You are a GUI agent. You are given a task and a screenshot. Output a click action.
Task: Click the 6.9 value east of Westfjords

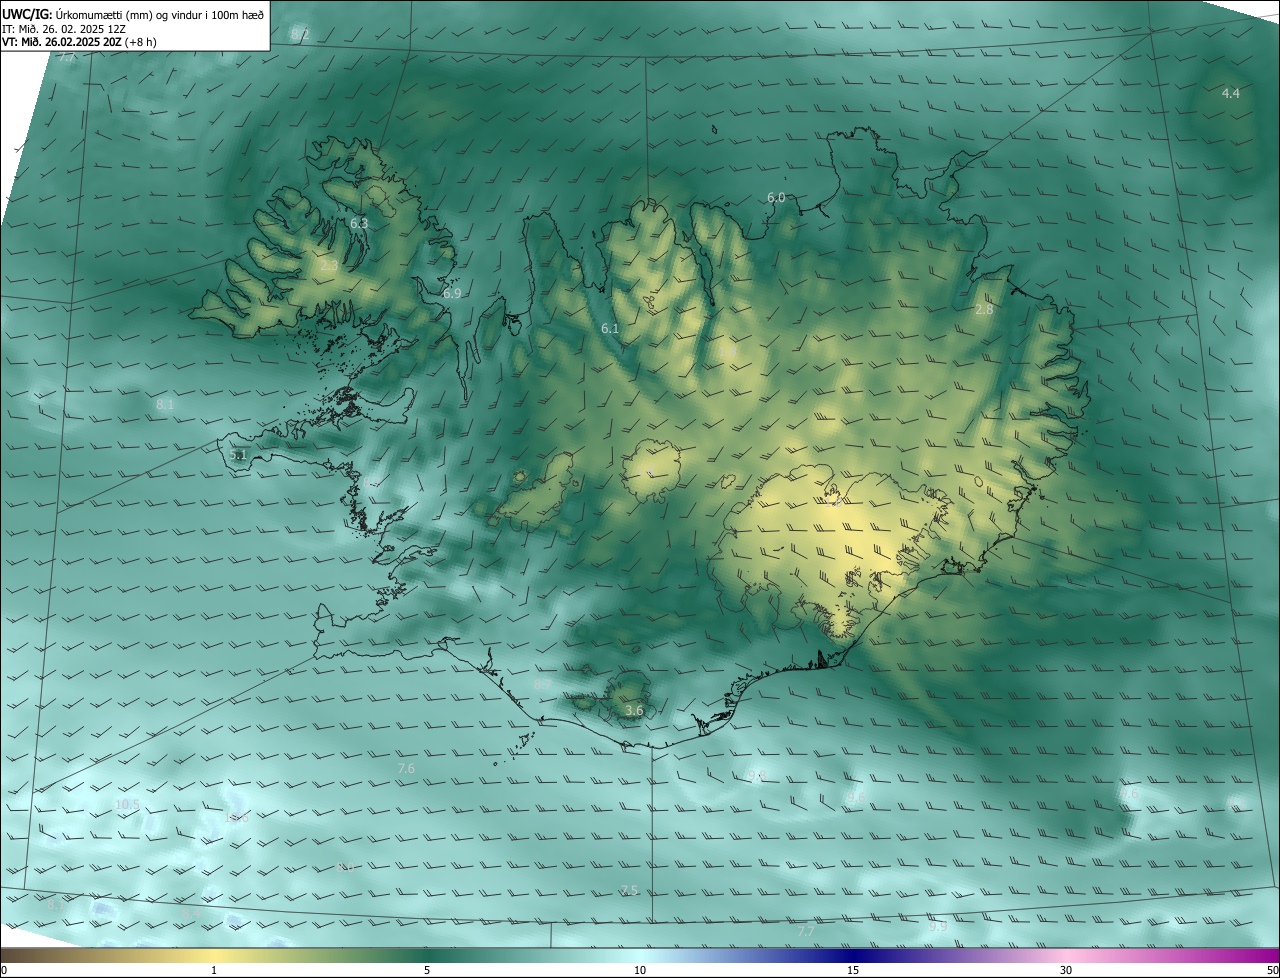click(x=452, y=294)
